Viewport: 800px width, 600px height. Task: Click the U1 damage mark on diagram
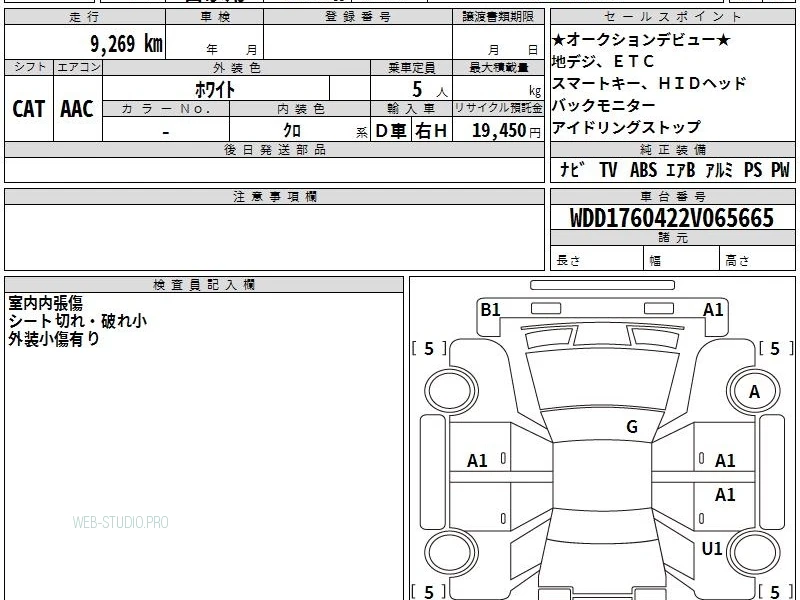coord(712,548)
